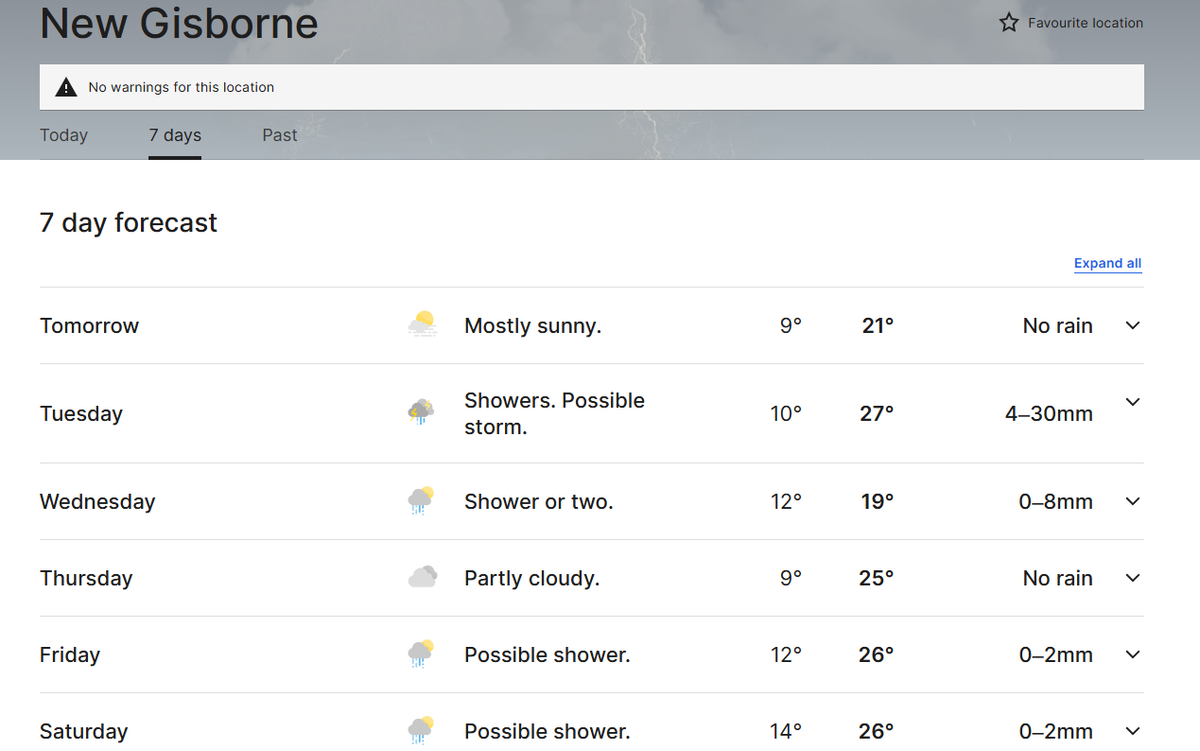
Task: Click Thursday's partly cloudy icon
Action: click(422, 577)
